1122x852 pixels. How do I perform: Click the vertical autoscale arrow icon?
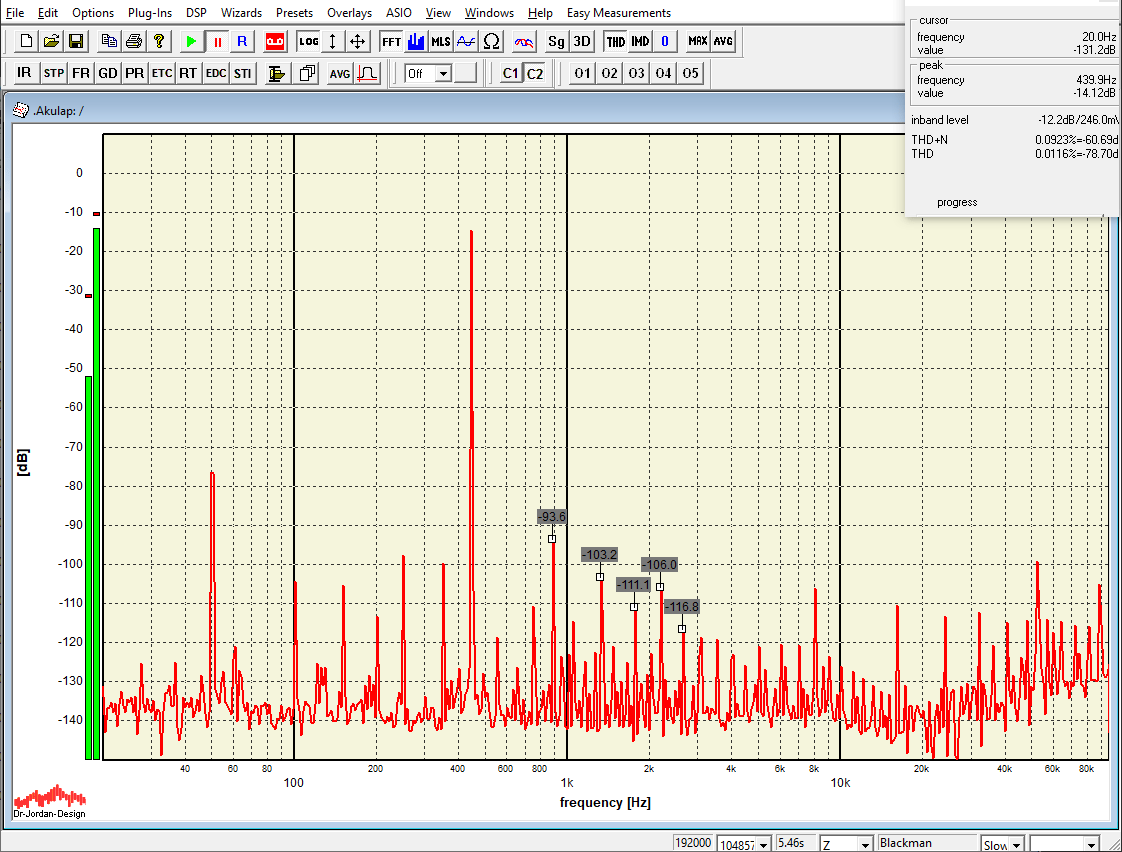333,41
